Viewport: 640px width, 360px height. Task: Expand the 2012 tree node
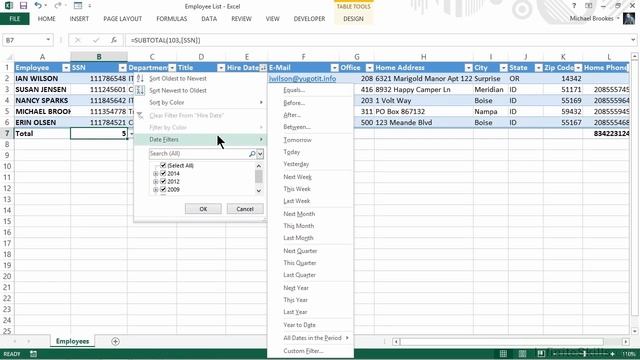click(x=156, y=182)
